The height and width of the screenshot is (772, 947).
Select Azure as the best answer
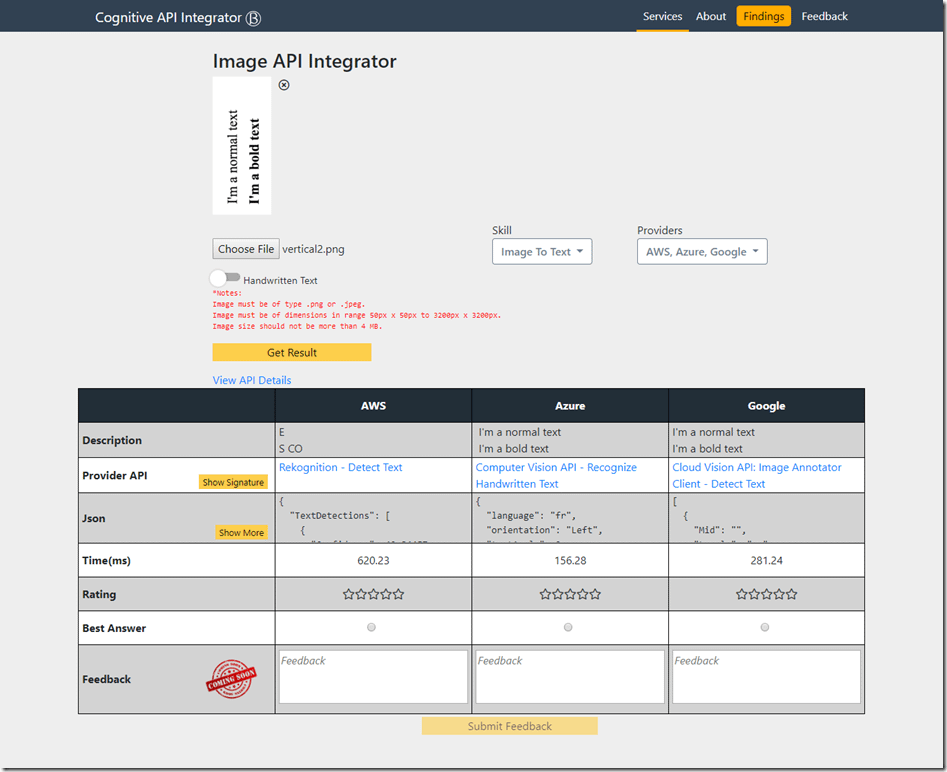click(568, 628)
